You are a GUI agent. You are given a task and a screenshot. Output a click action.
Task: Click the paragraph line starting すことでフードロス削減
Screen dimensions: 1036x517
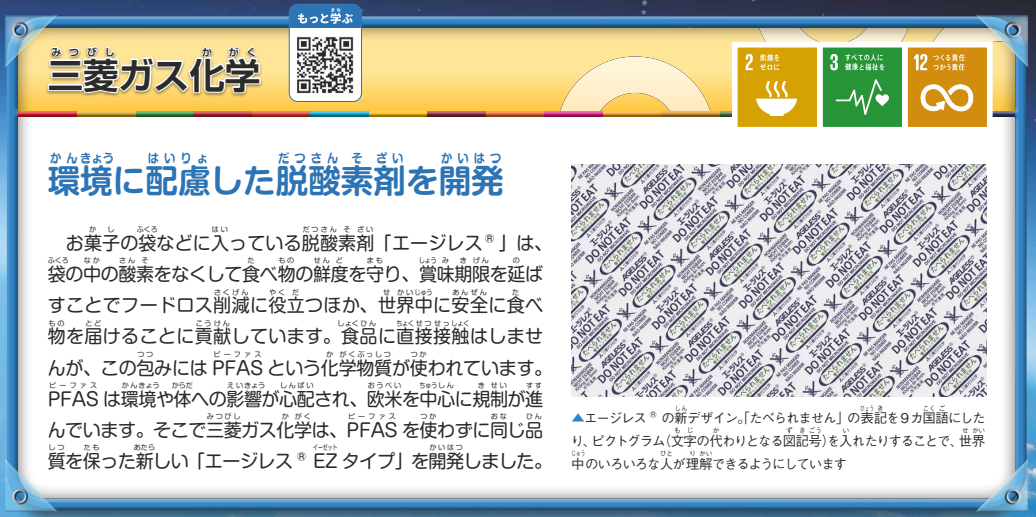[295, 307]
